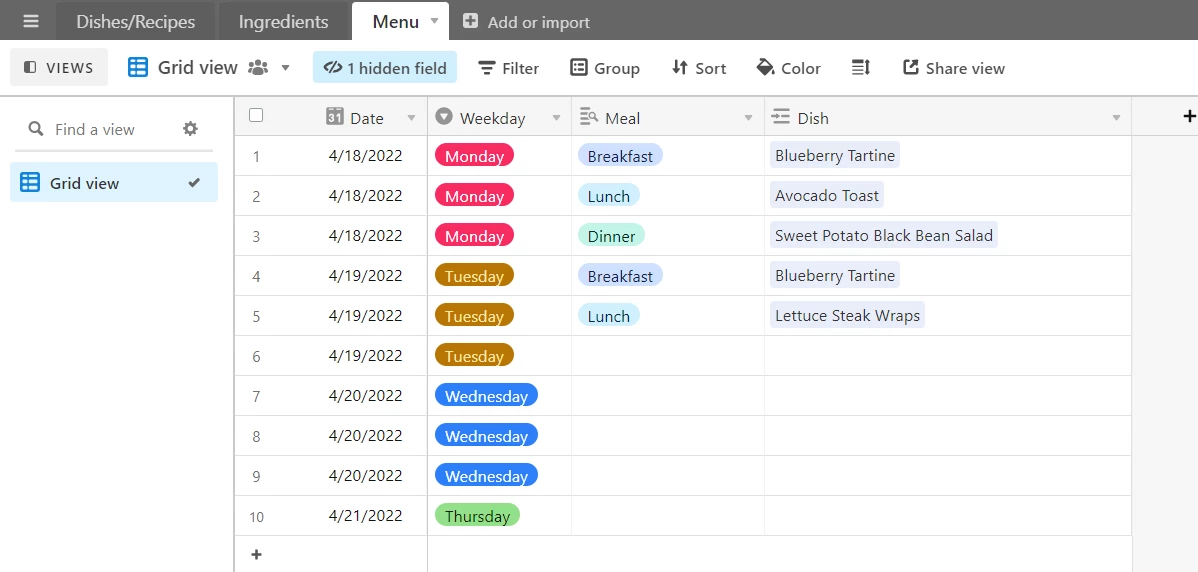
Task: Open the Weekday column dropdown arrow
Action: pos(556,118)
